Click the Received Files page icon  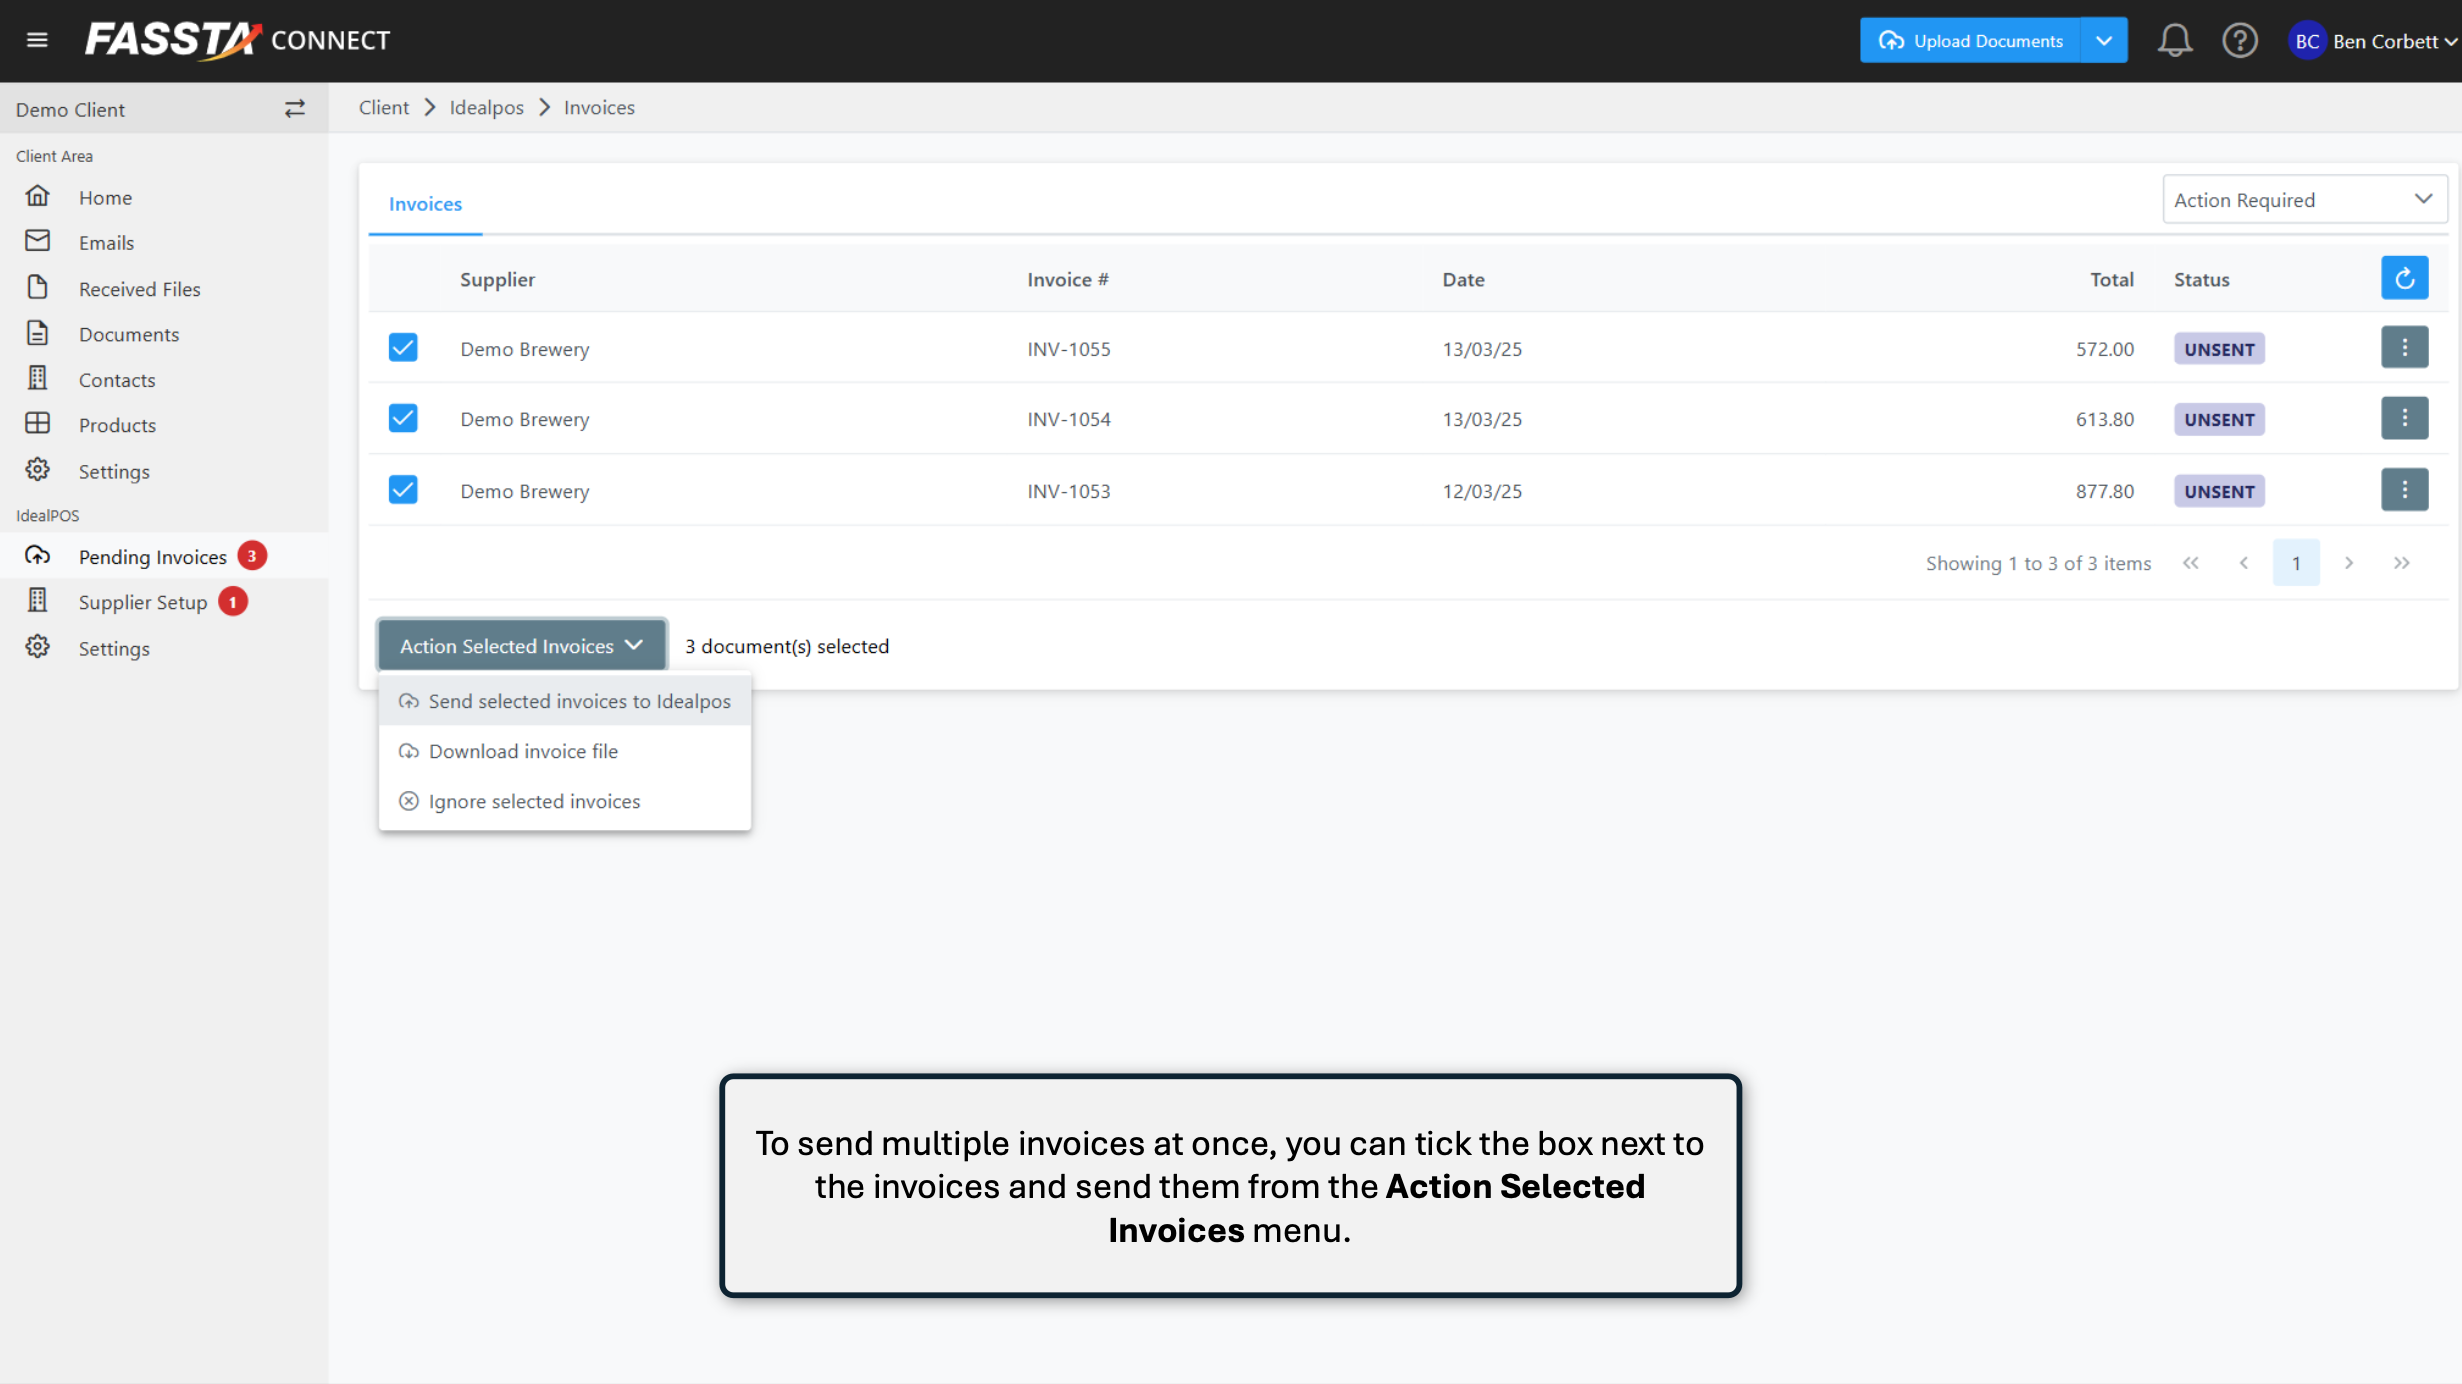(37, 288)
